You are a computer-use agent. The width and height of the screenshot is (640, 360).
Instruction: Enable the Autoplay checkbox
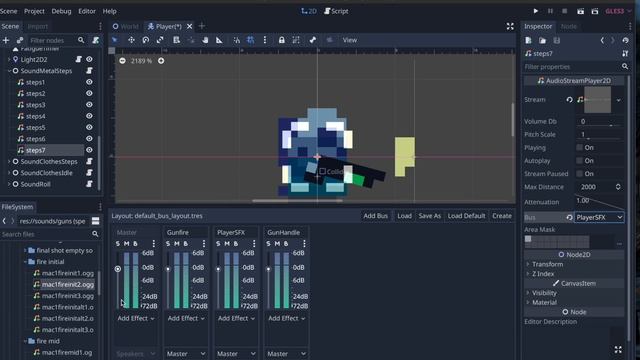[580, 160]
